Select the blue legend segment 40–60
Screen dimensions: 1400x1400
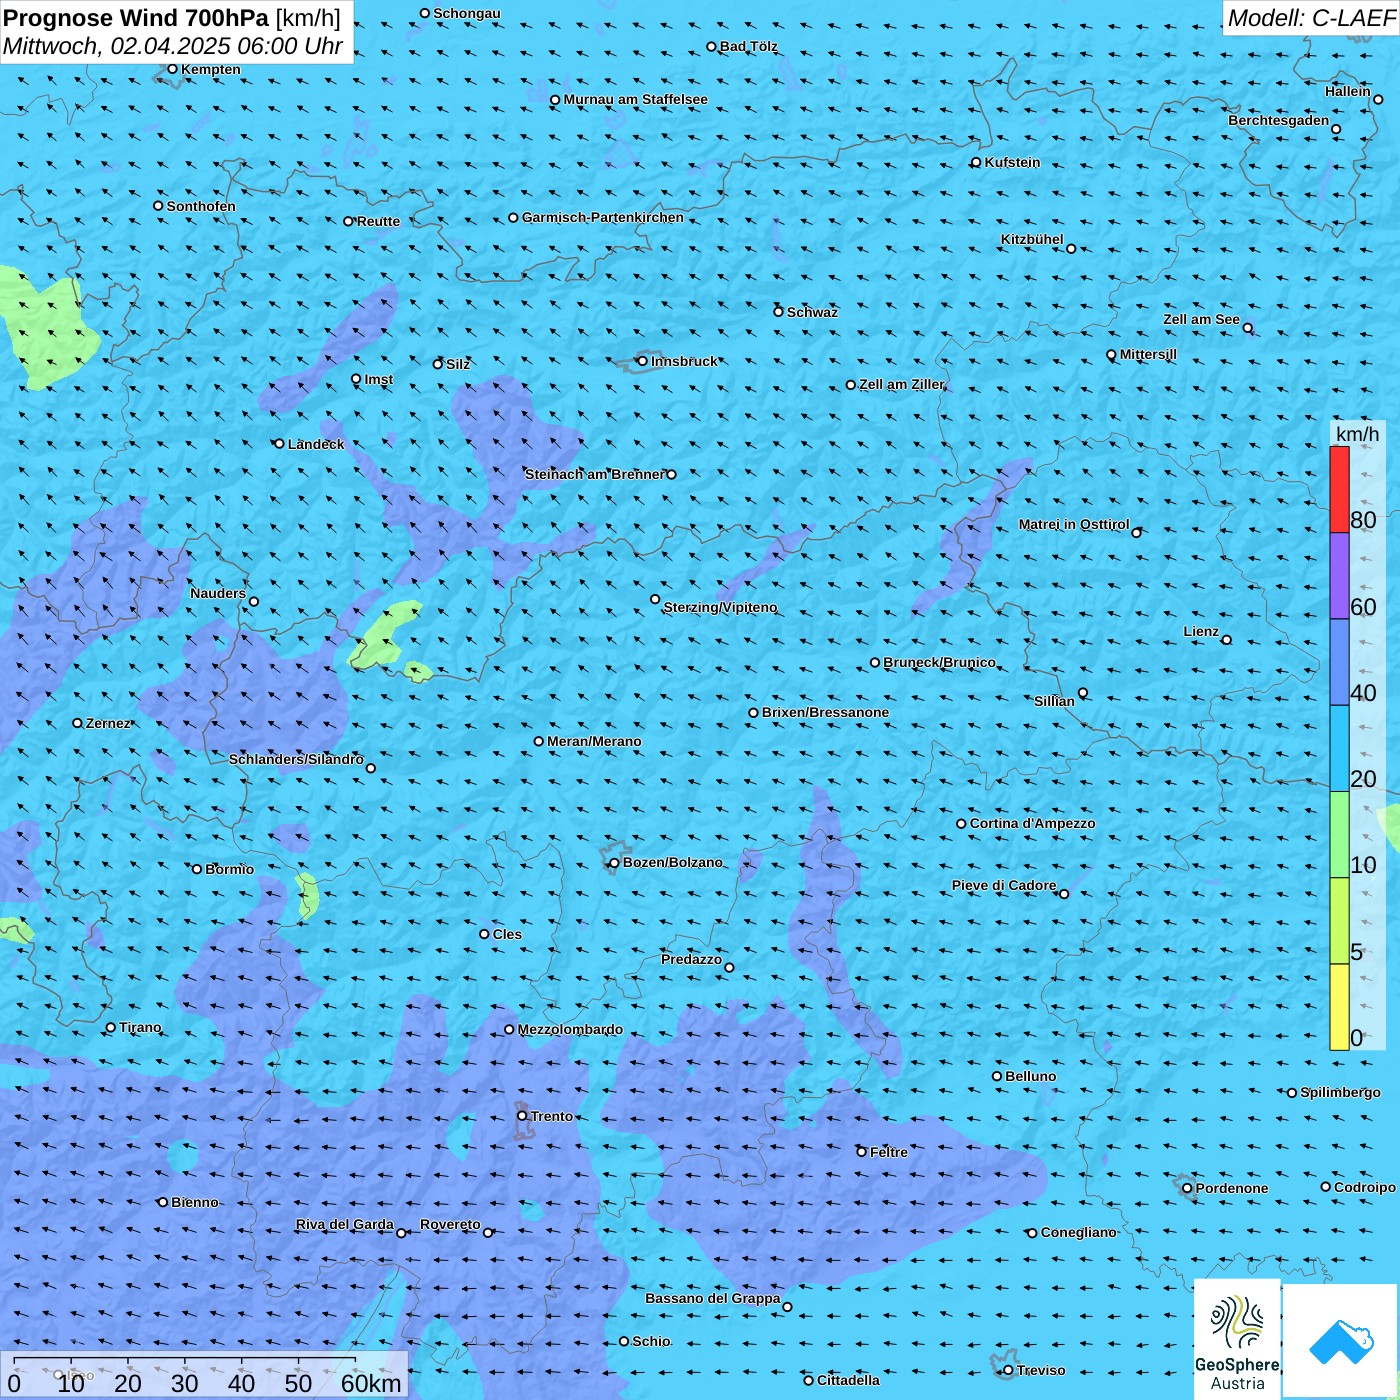click(x=1339, y=662)
